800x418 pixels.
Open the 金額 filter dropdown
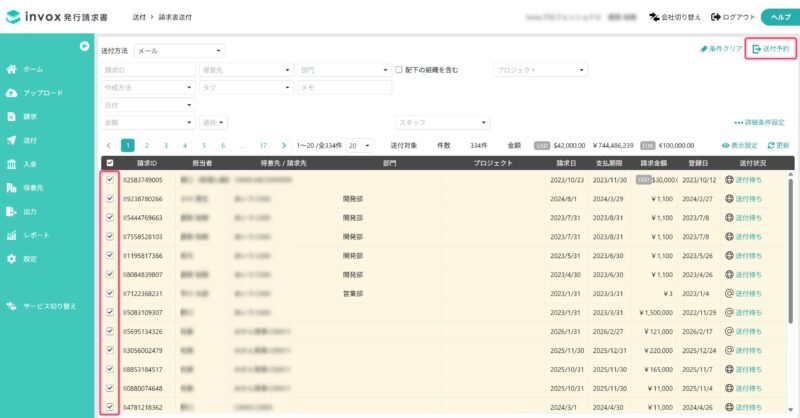tap(148, 122)
